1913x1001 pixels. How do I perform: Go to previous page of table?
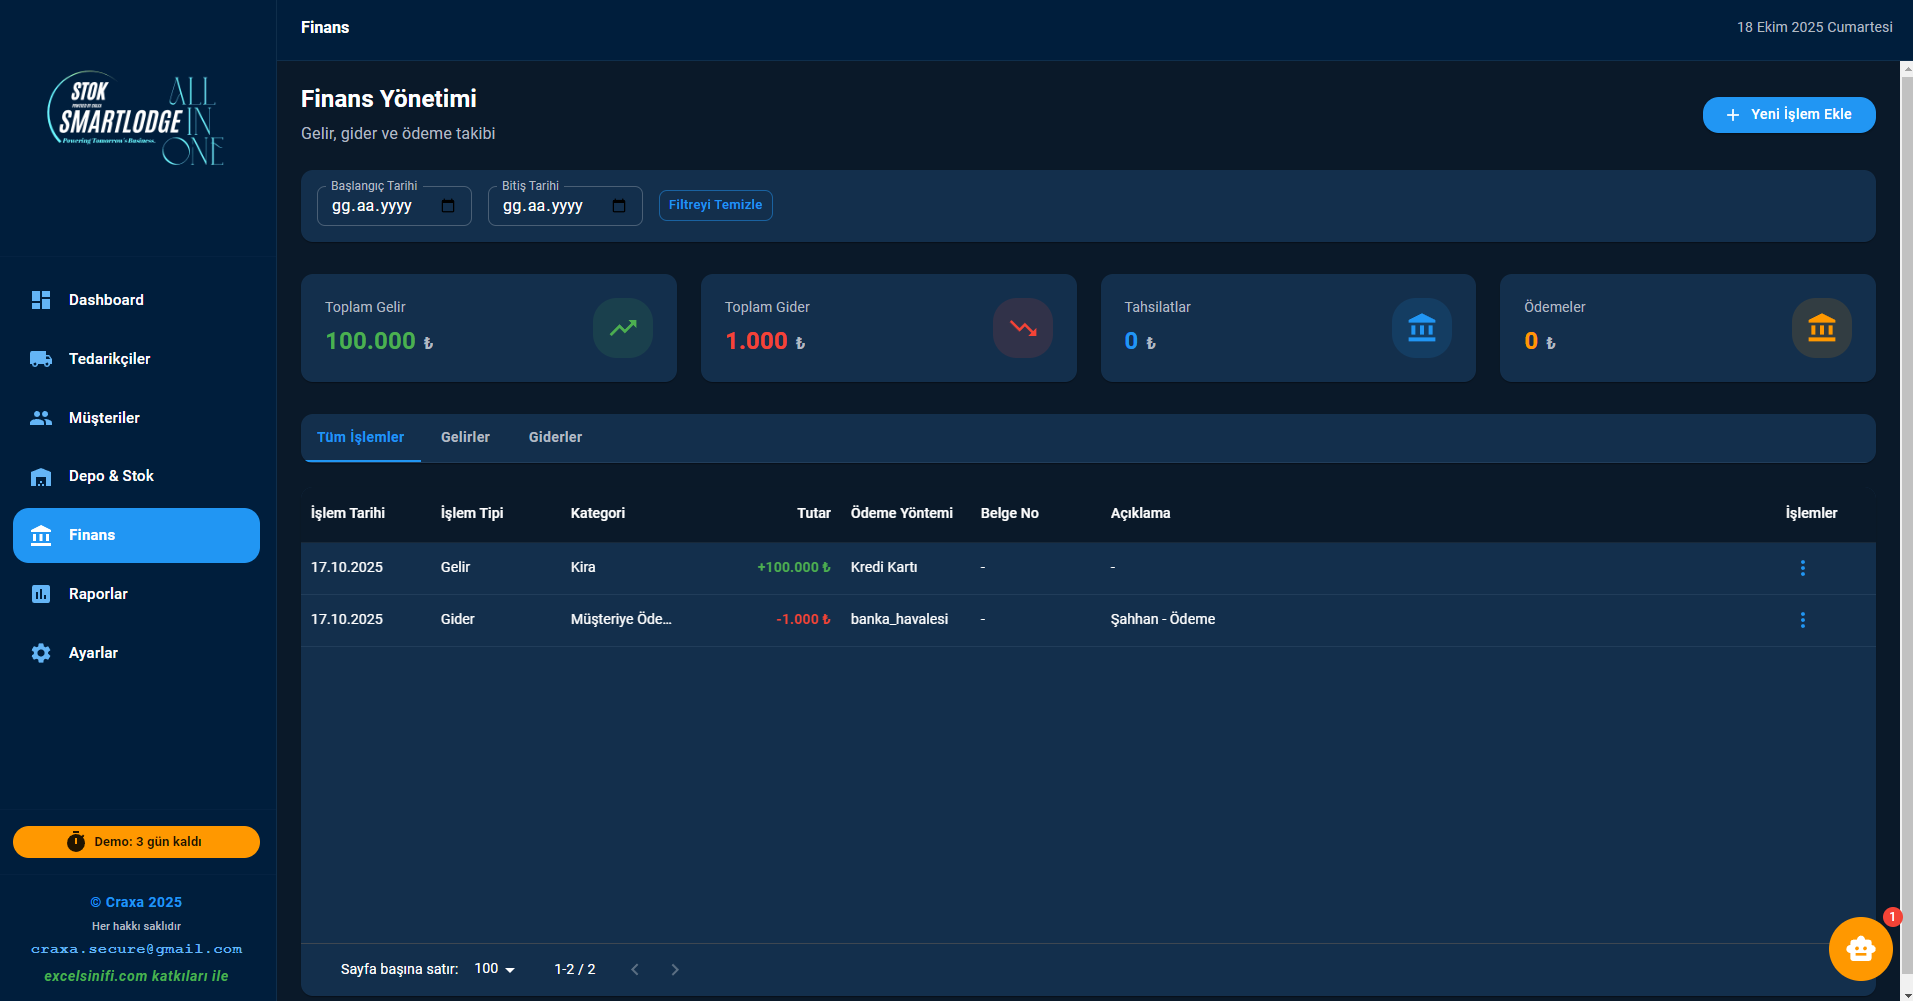coord(635,969)
